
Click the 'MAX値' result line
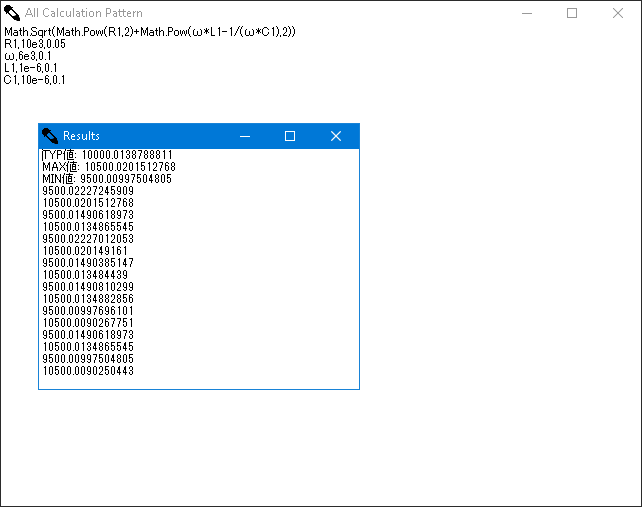[109, 167]
